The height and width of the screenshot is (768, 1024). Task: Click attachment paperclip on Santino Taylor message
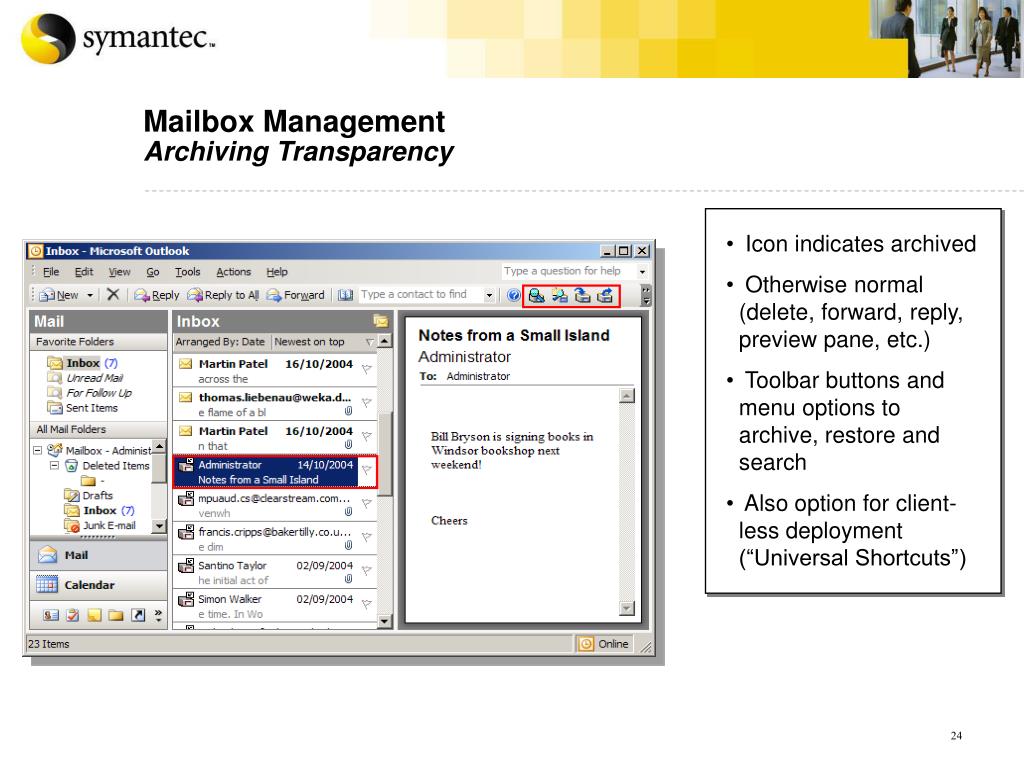[x=349, y=579]
